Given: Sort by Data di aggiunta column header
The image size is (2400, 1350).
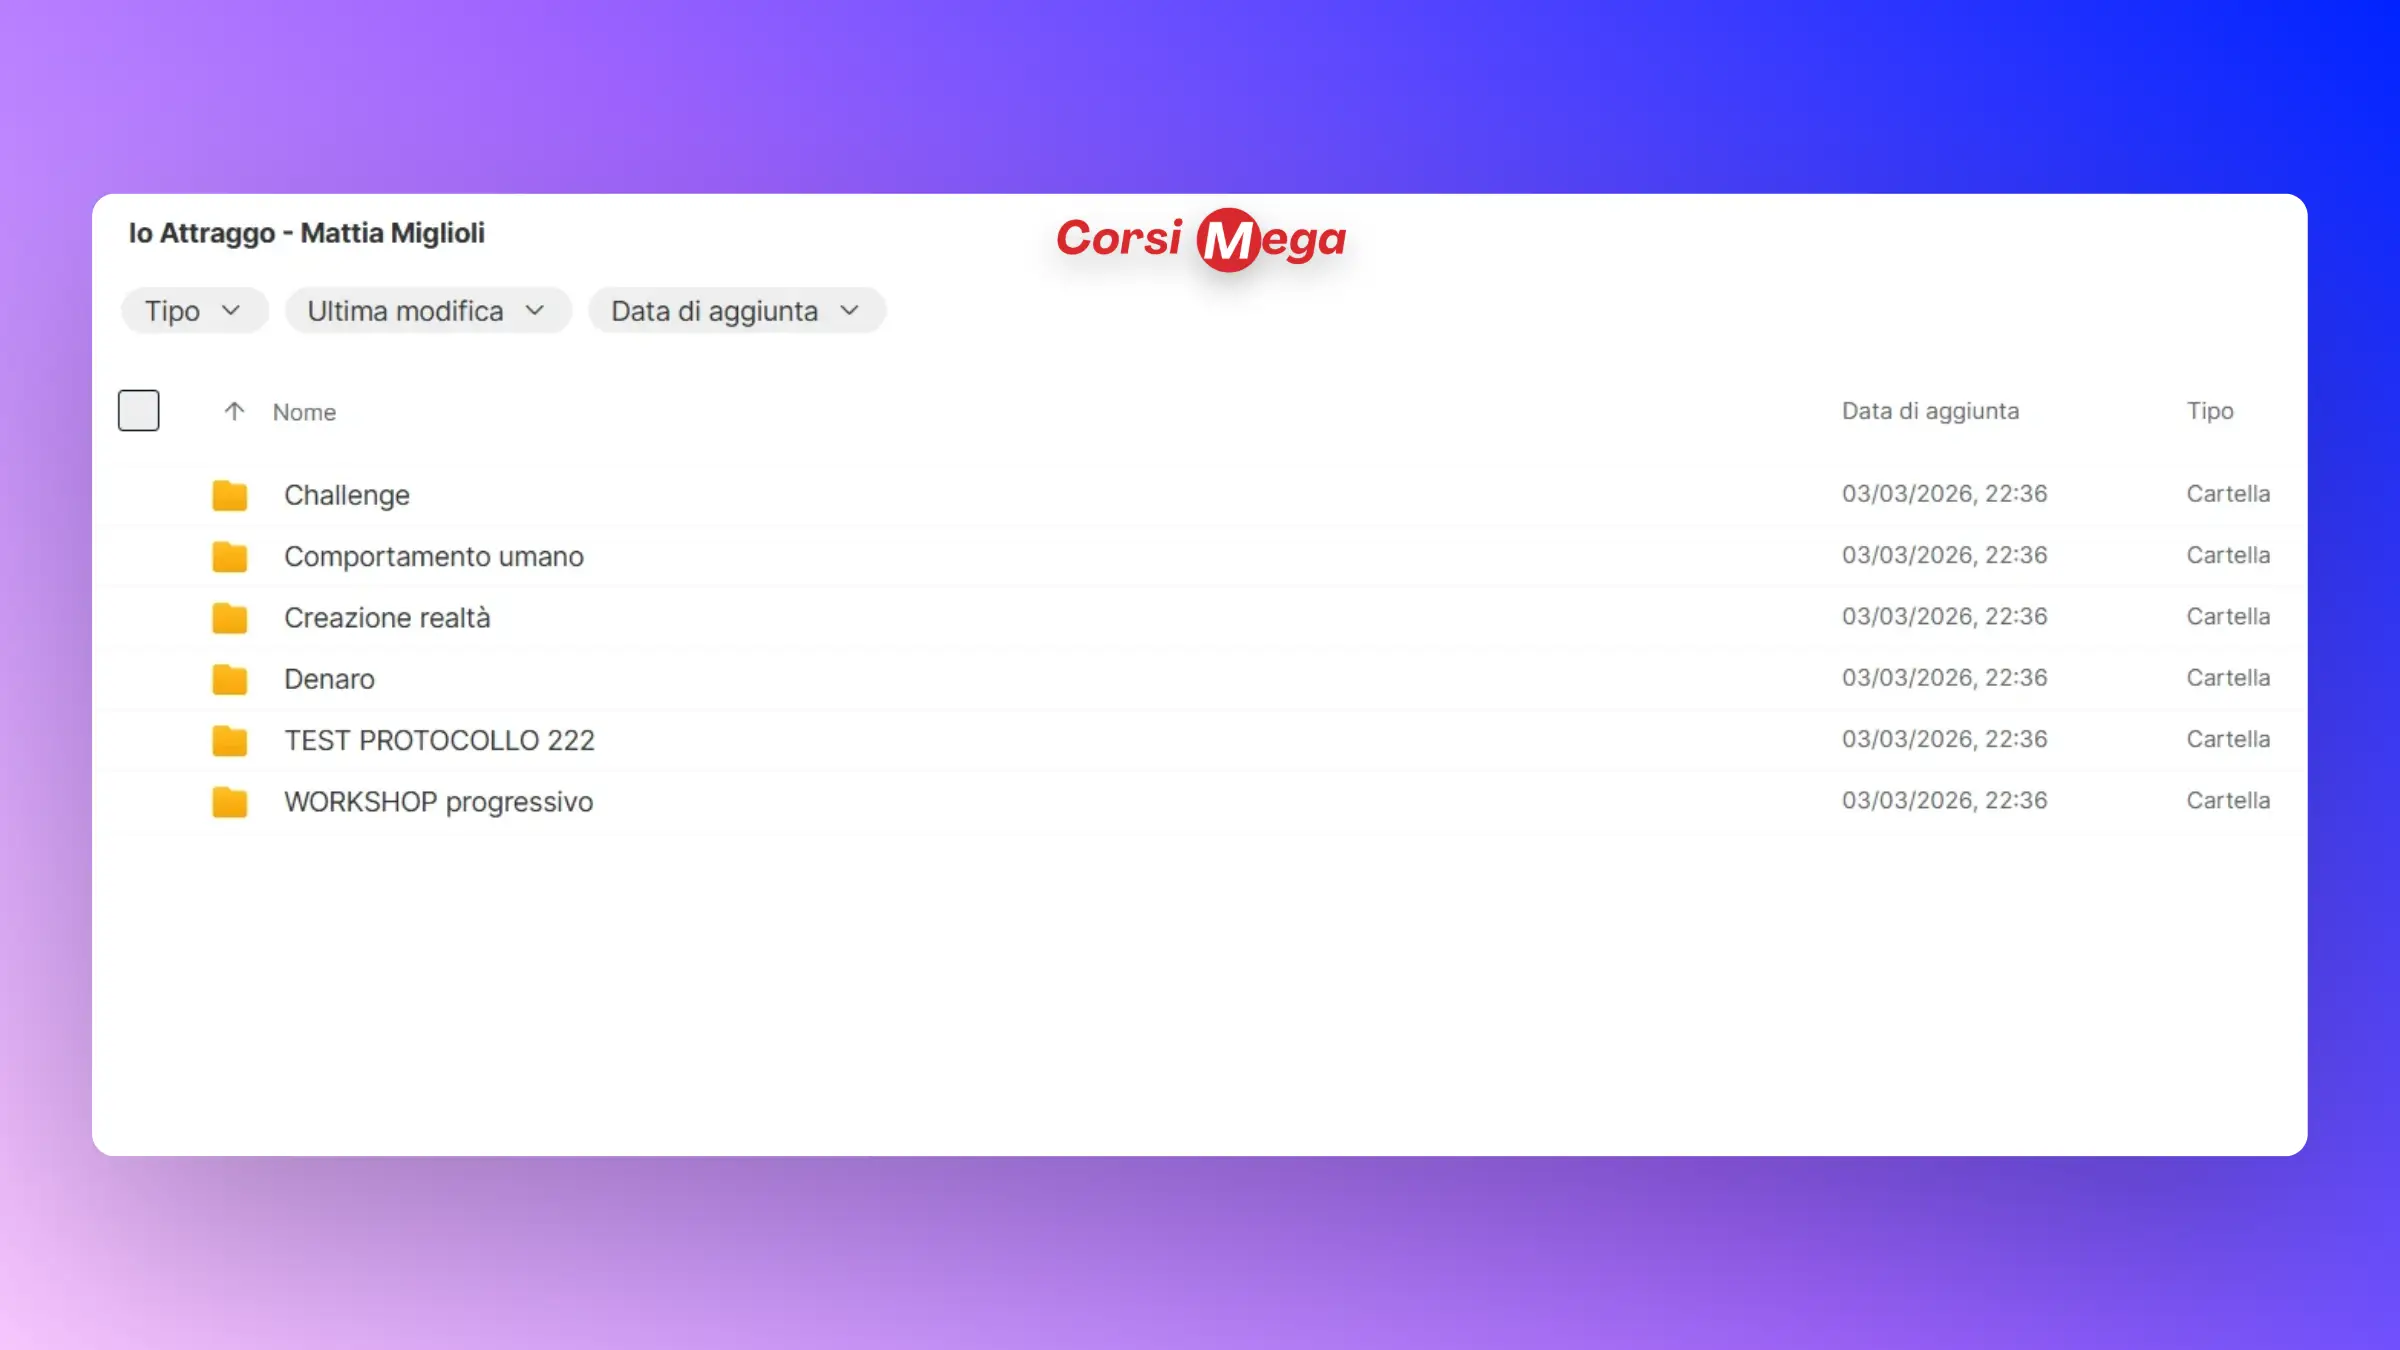Looking at the screenshot, I should click(x=1930, y=411).
